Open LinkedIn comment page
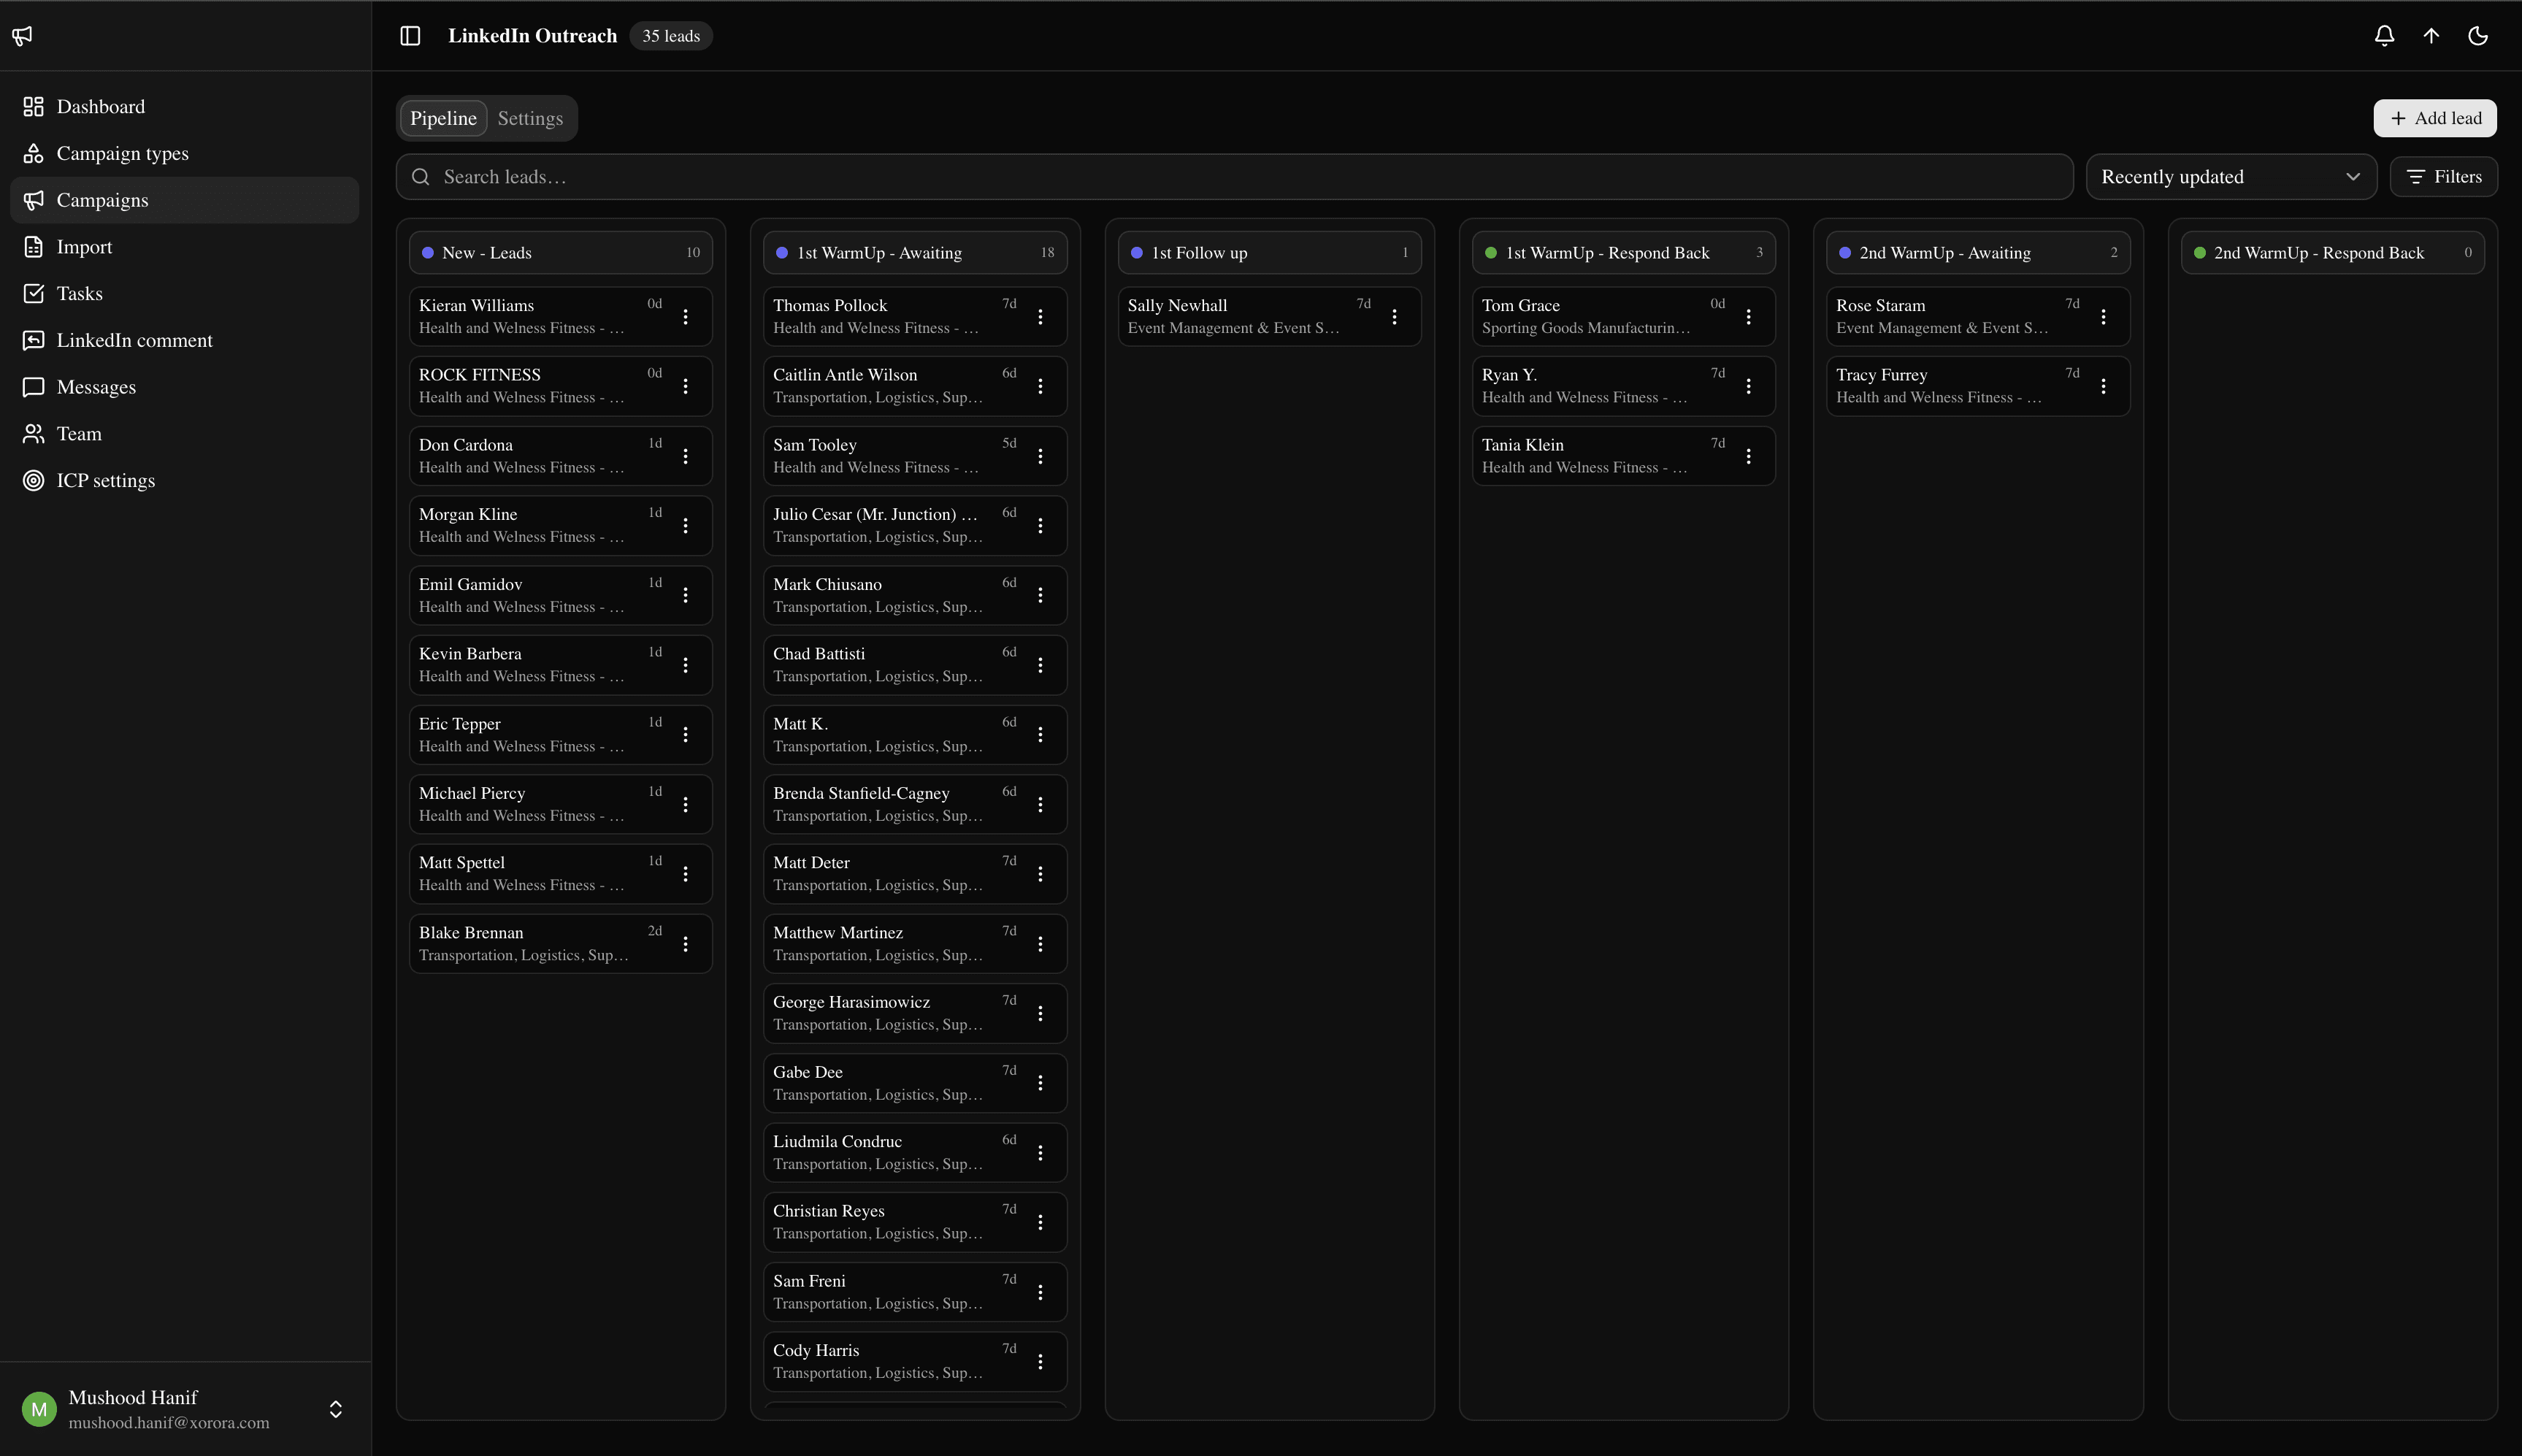Screen dimensions: 2522x1456 click(184, 340)
